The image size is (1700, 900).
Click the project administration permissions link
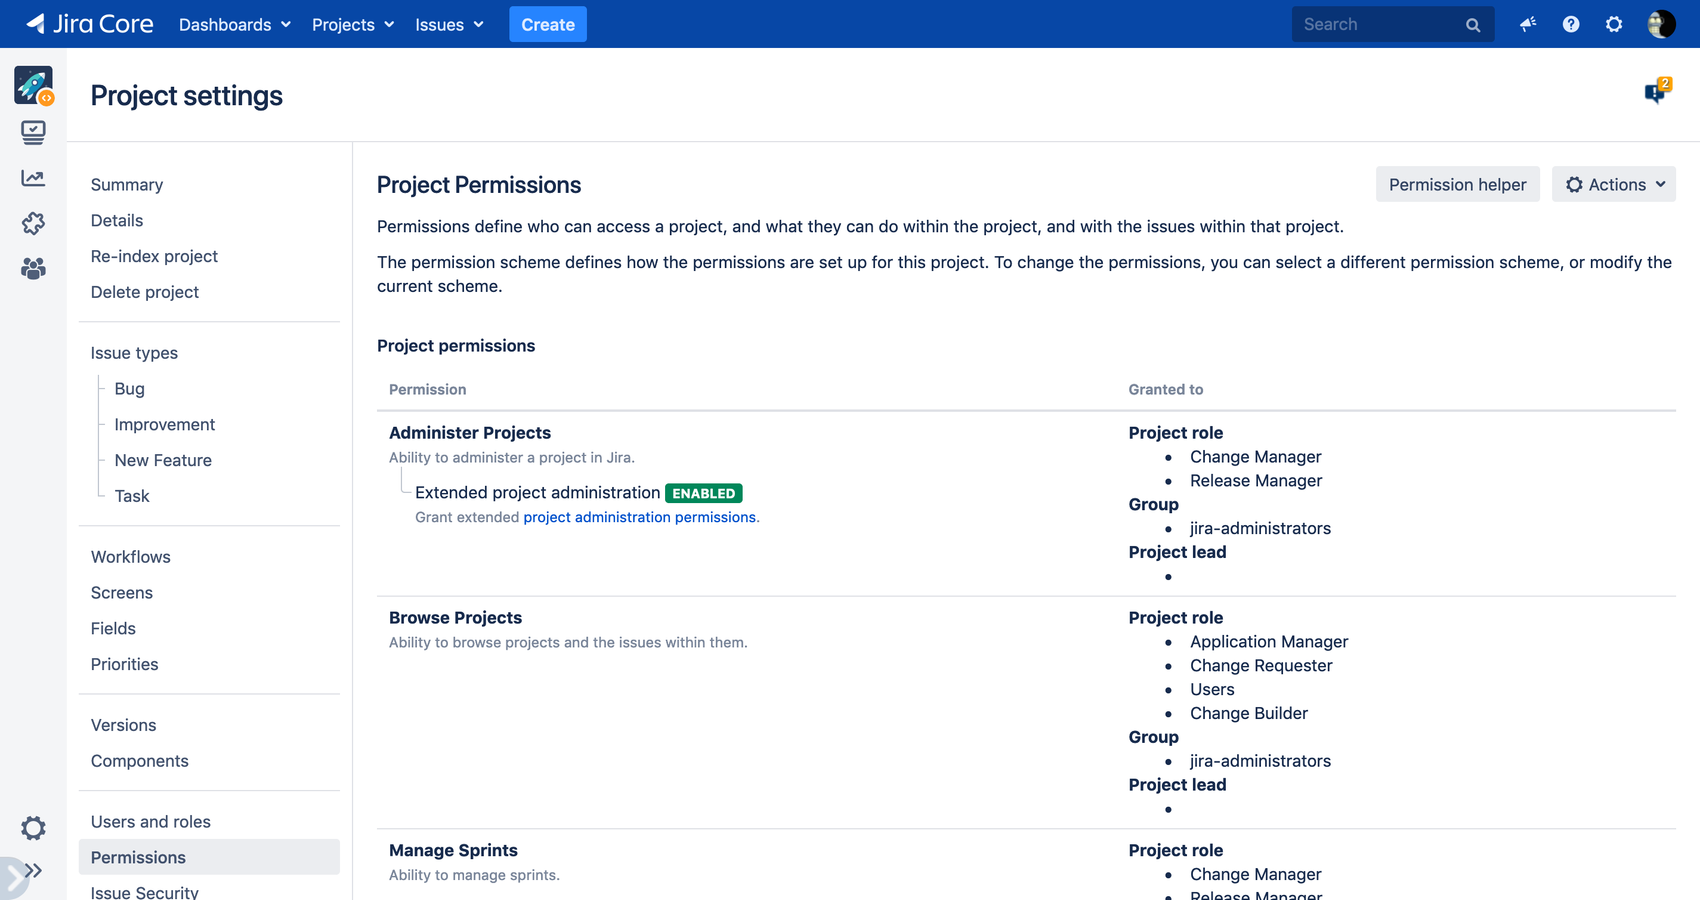(x=639, y=517)
